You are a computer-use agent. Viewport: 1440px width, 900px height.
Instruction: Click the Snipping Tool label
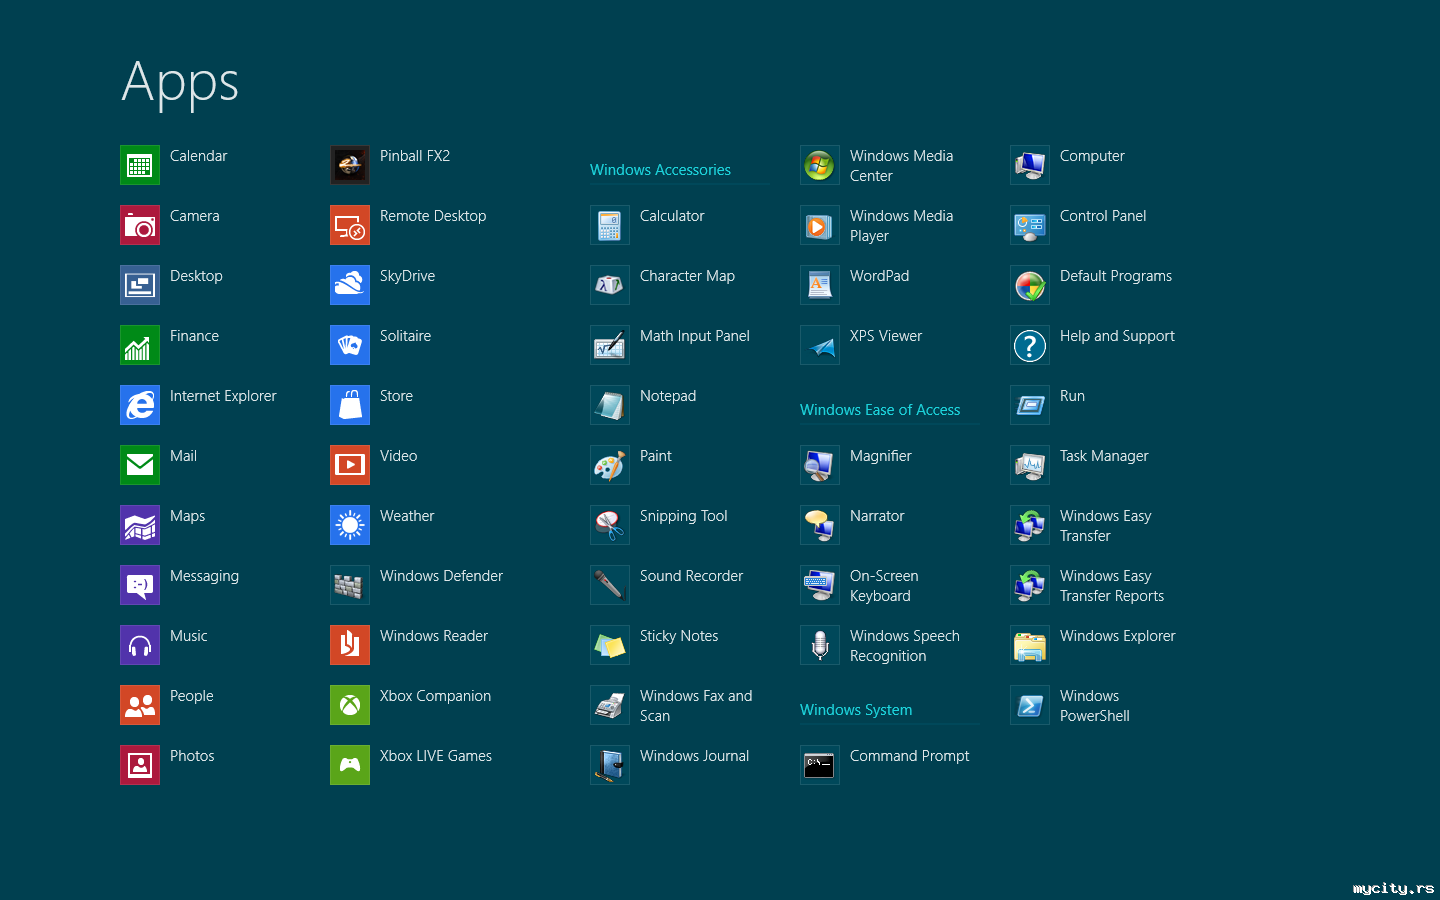pos(684,516)
